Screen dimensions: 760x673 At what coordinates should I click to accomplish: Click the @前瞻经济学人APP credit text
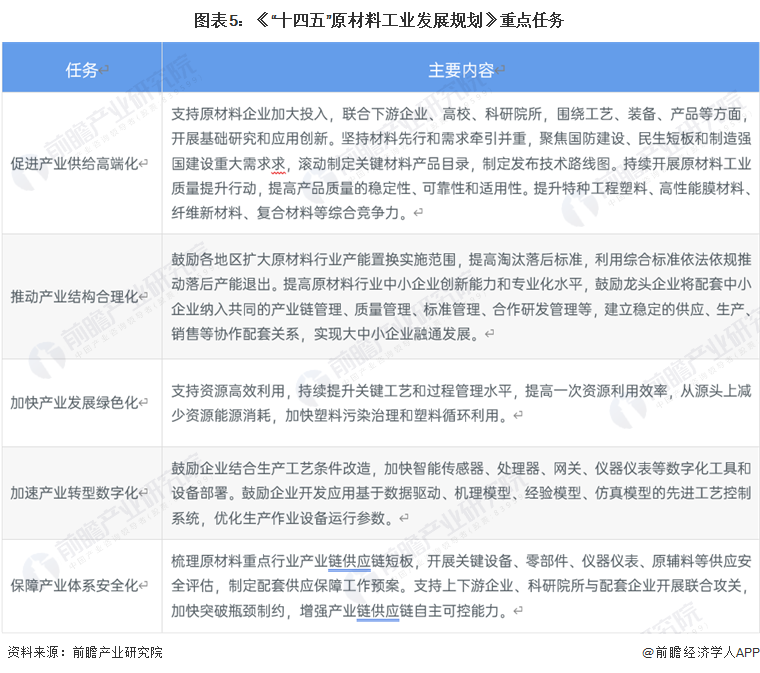click(x=700, y=652)
